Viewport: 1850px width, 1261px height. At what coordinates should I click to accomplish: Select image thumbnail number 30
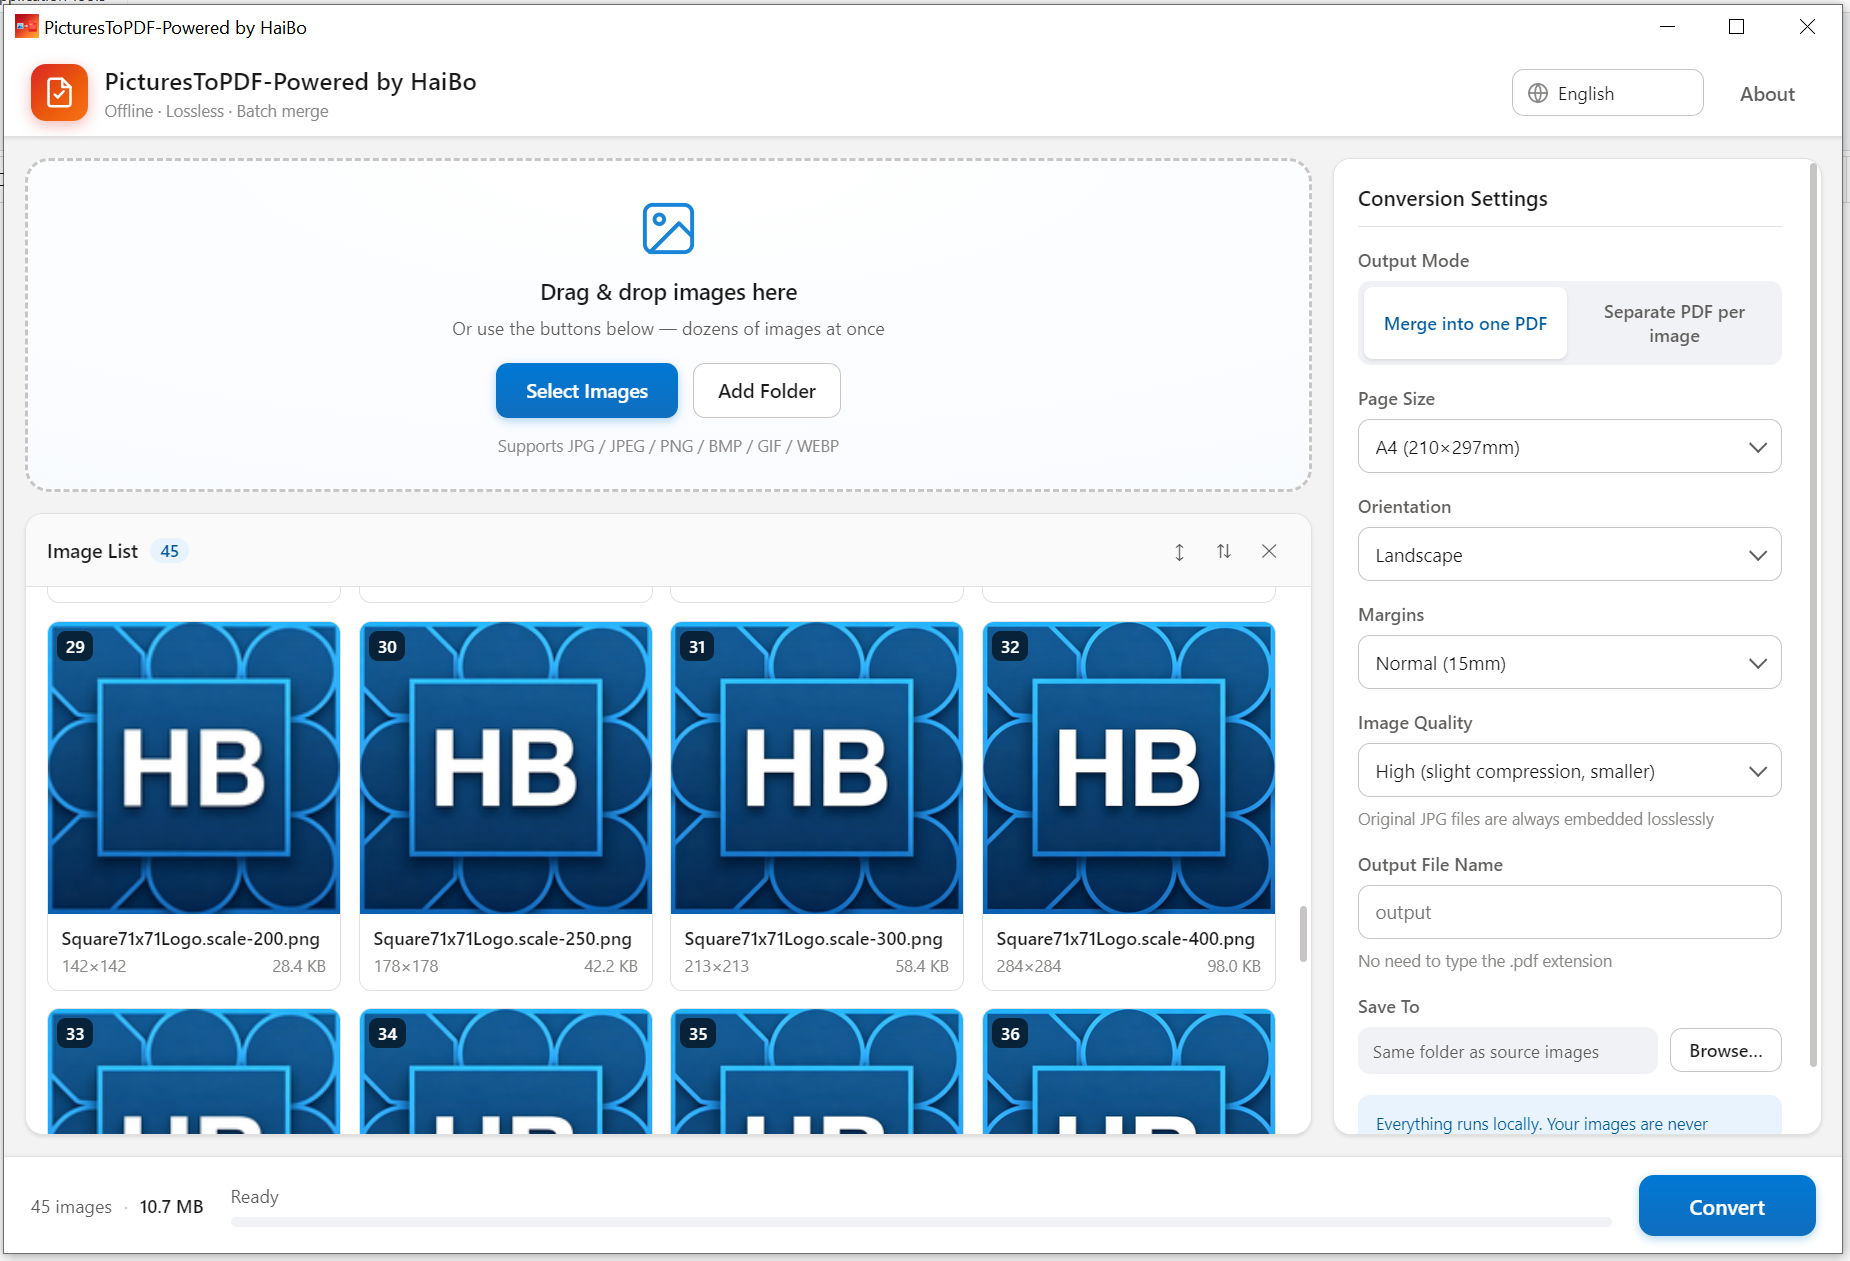506,768
